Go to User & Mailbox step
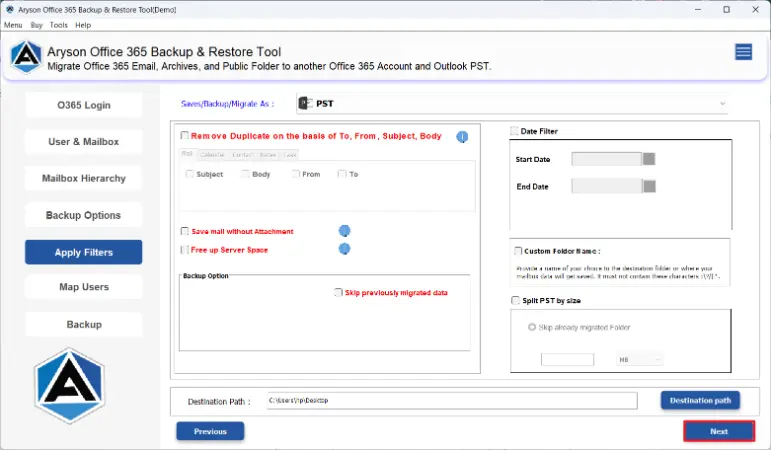771x450 pixels. point(84,142)
